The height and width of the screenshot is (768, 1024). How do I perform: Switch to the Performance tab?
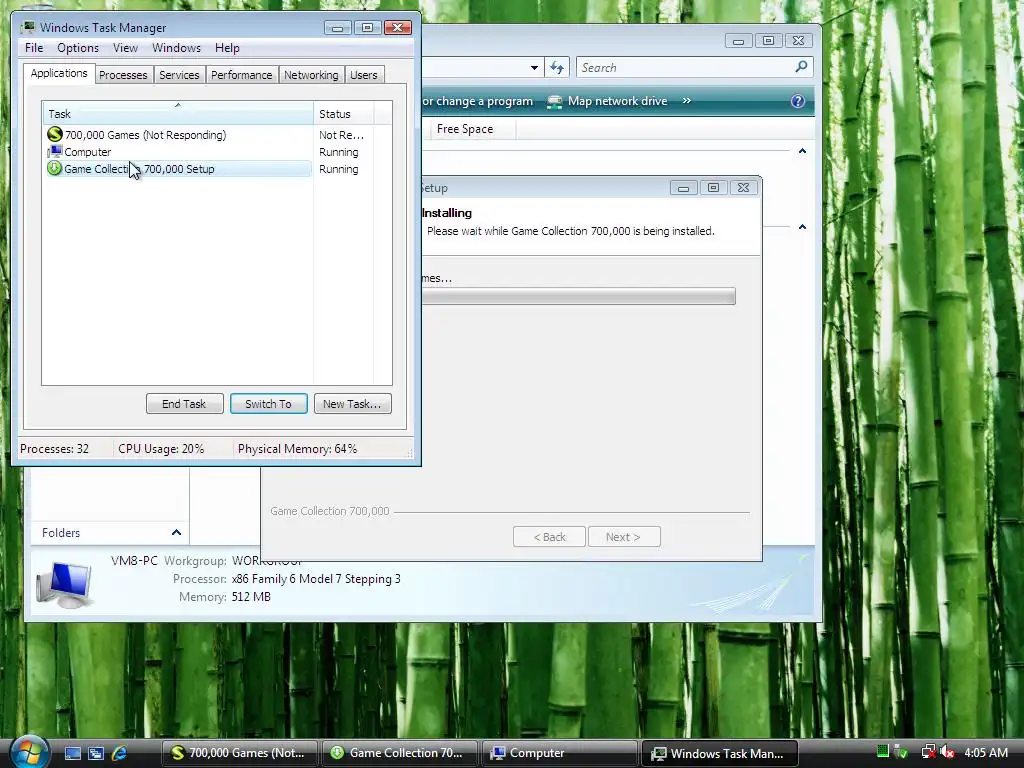(242, 75)
